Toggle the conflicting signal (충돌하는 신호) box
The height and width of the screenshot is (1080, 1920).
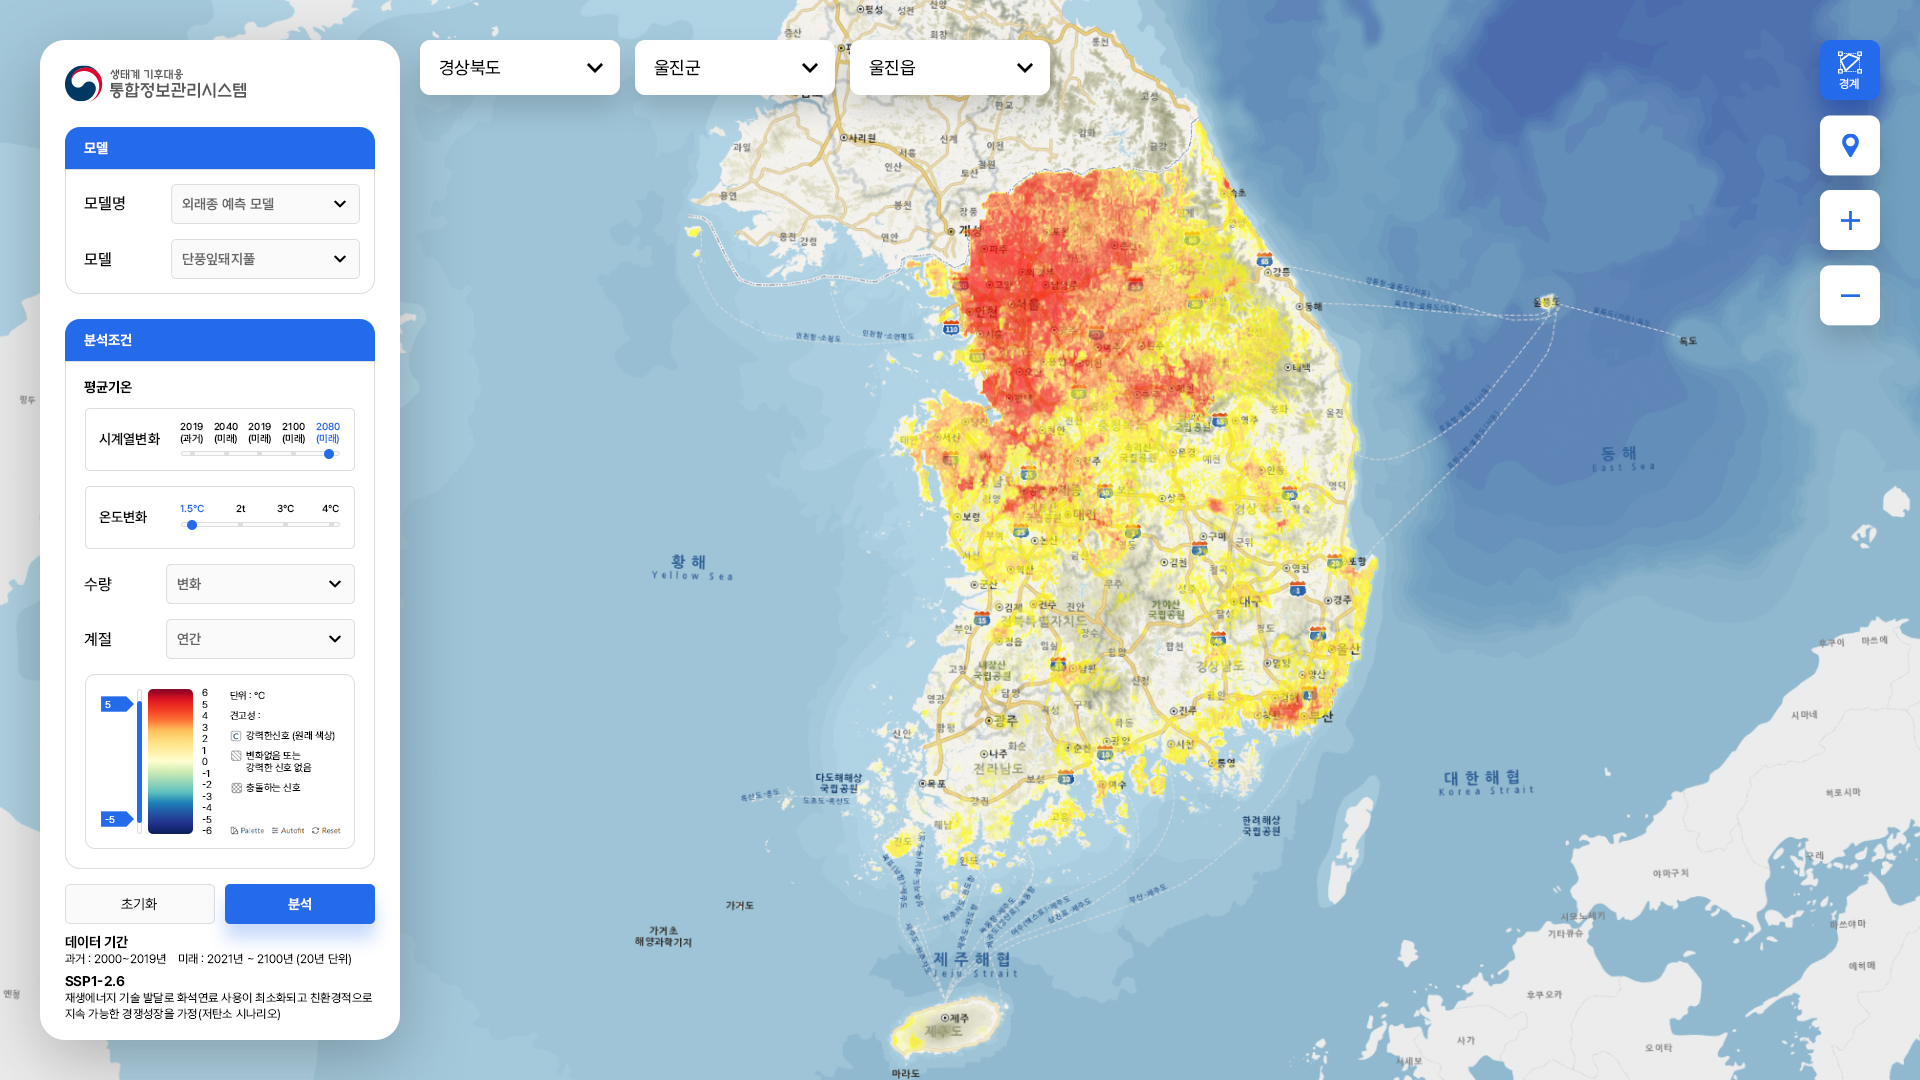[236, 788]
